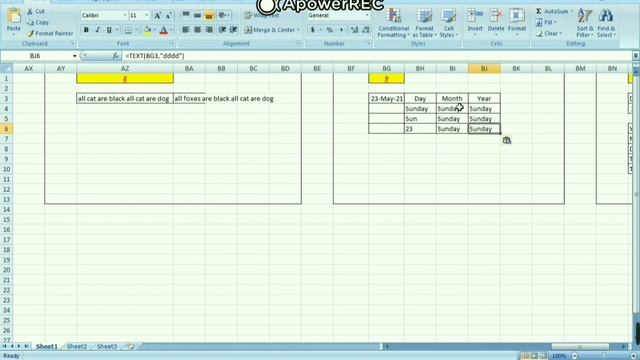Select cell containing Sun

(420, 119)
